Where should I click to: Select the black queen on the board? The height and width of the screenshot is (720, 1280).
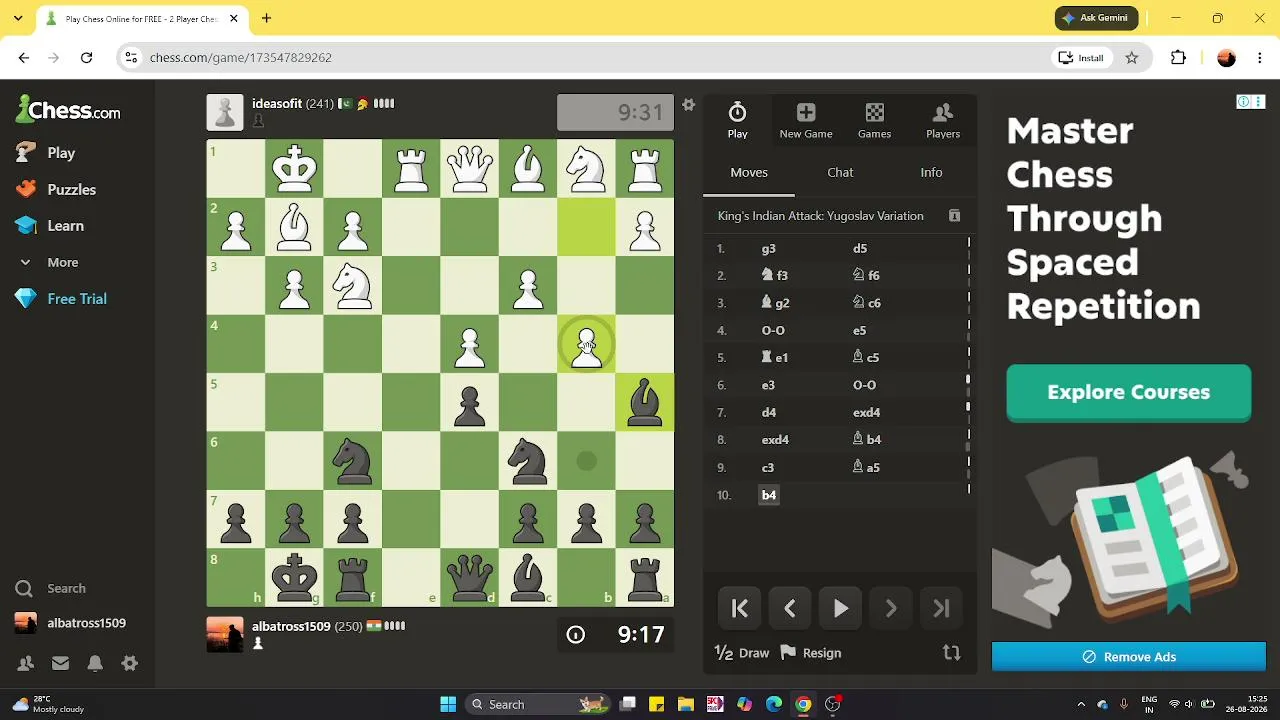[470, 578]
